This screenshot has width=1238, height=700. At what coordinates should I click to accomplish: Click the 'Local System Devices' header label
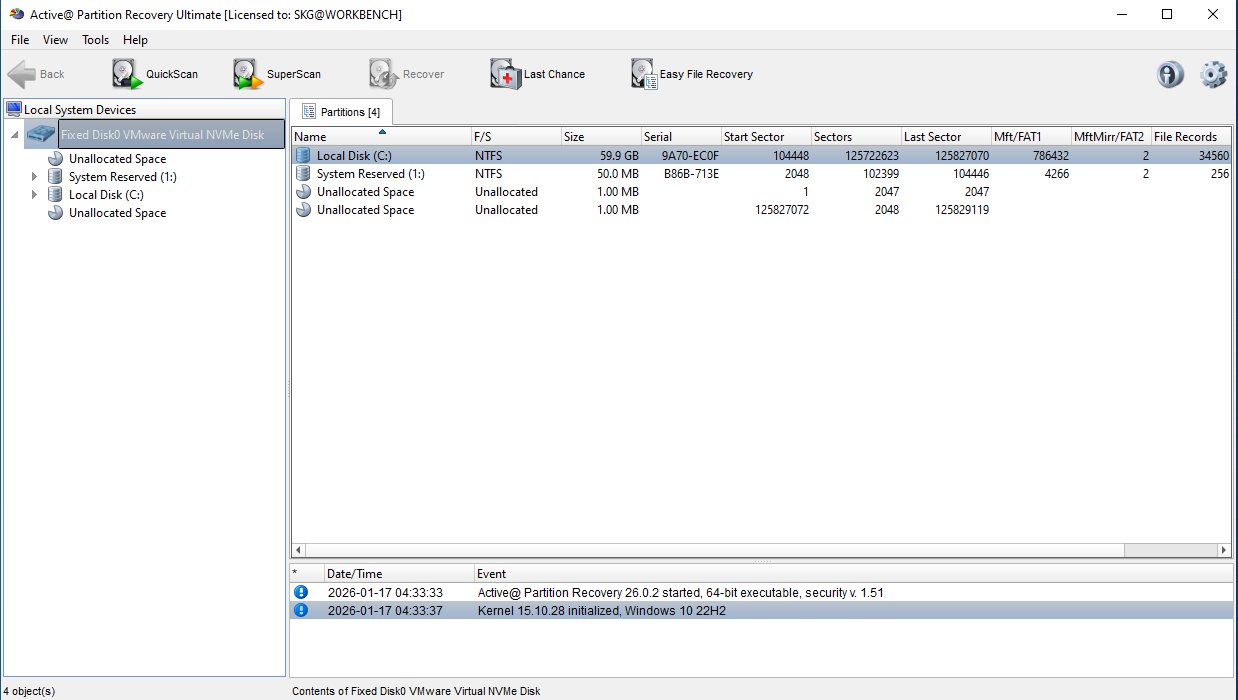coord(80,110)
